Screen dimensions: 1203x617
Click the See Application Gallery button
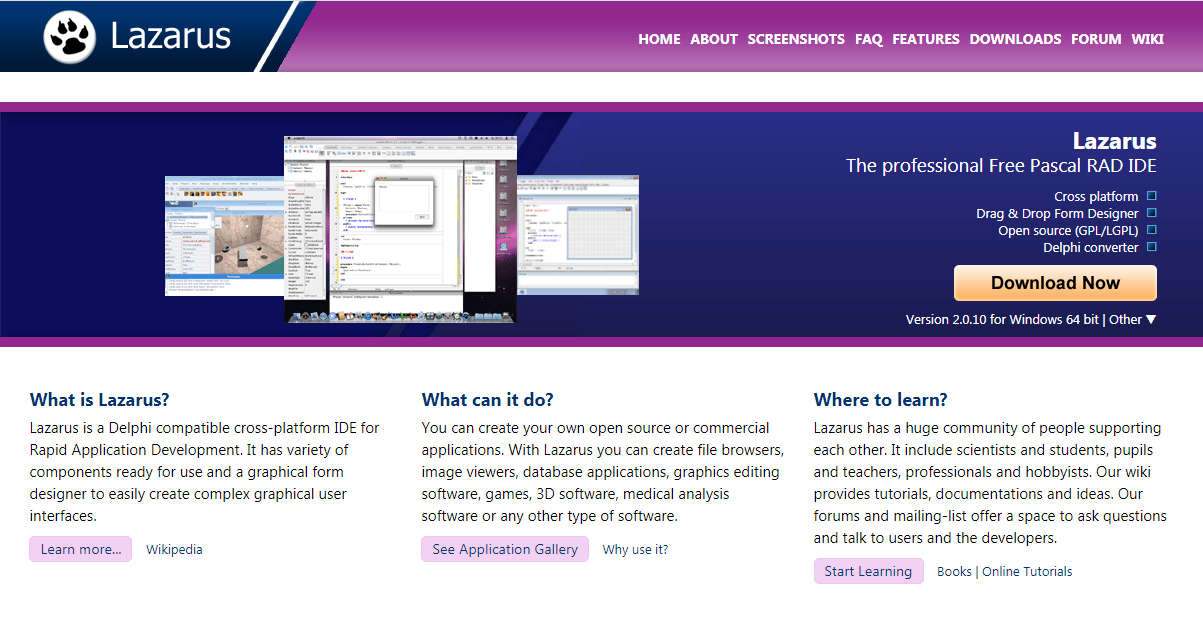click(505, 549)
